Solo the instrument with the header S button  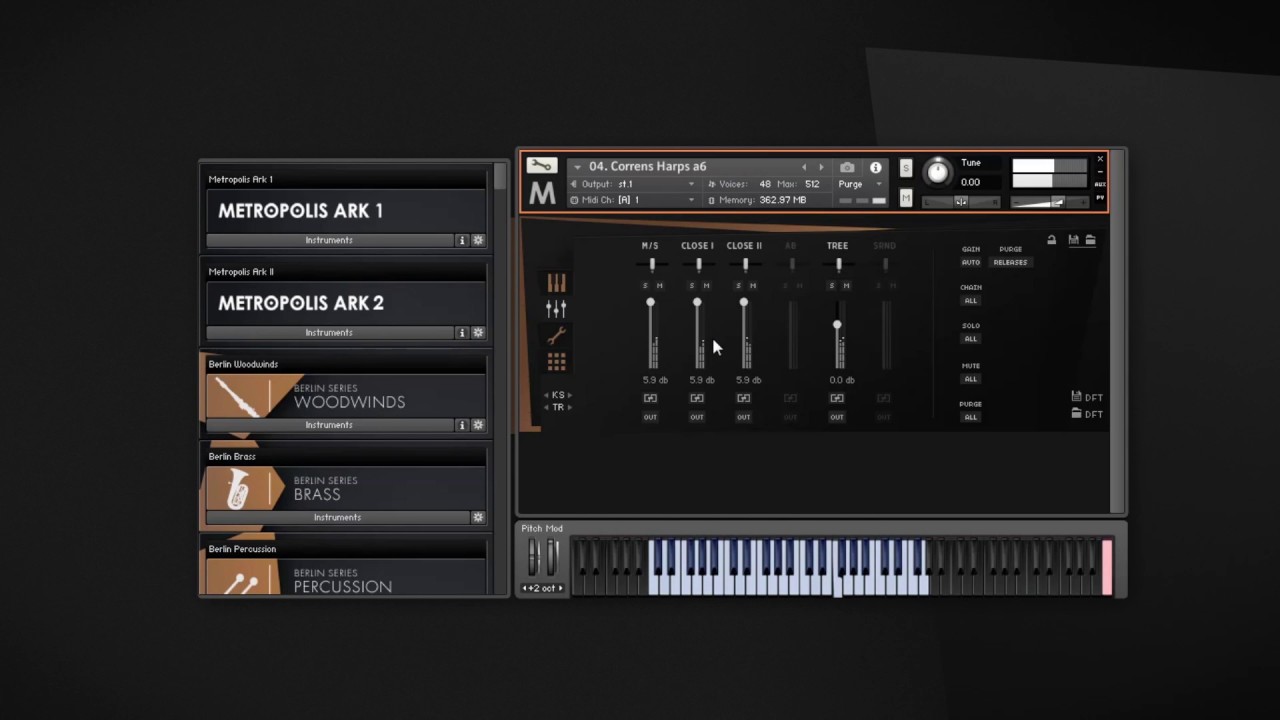[906, 168]
